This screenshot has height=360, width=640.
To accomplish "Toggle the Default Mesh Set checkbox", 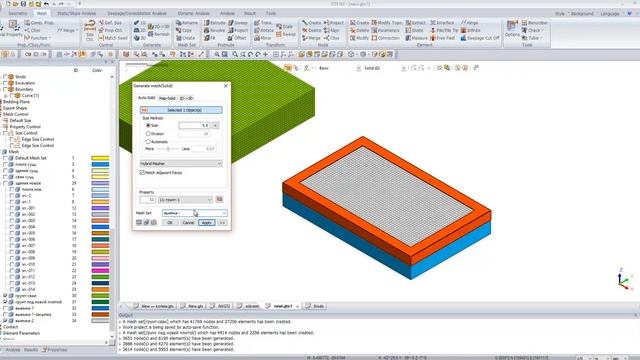I will (5, 158).
